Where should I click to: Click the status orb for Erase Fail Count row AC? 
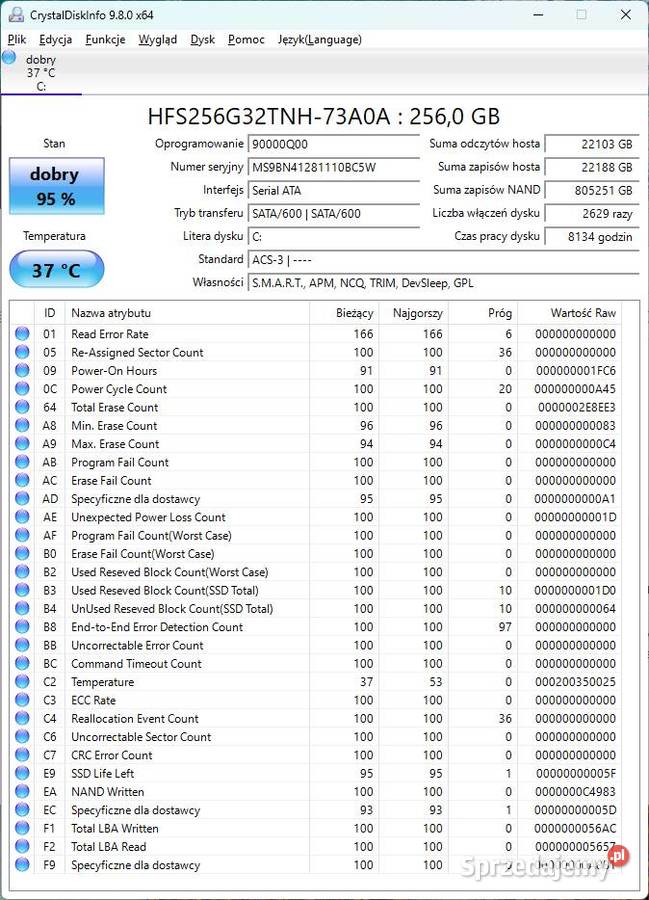[22, 480]
